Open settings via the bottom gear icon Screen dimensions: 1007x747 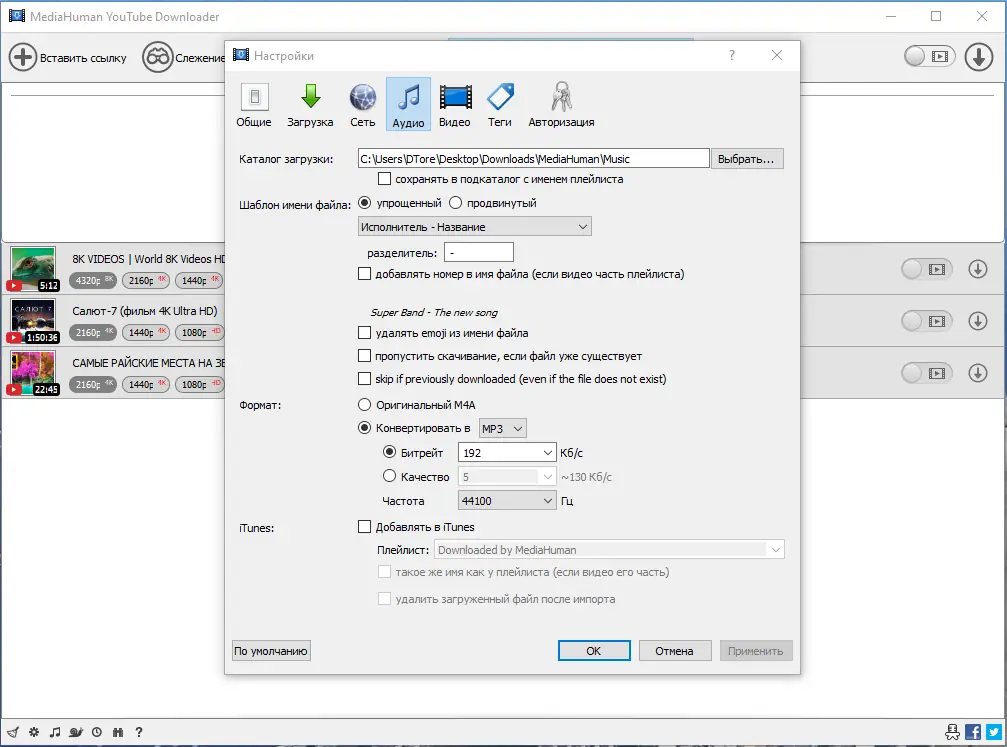click(x=34, y=732)
